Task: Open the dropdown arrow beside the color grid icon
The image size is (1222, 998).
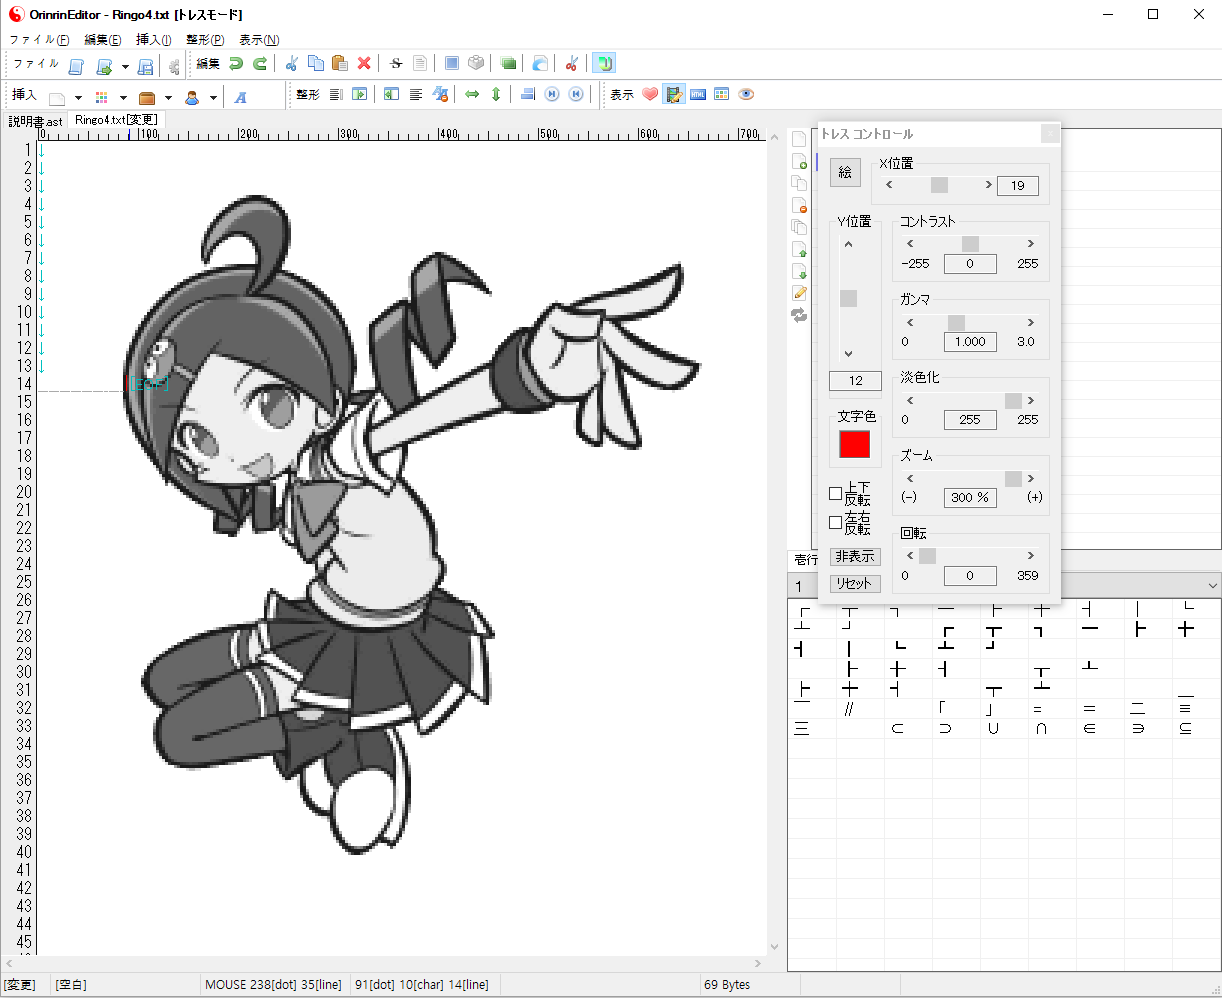Action: [x=123, y=98]
